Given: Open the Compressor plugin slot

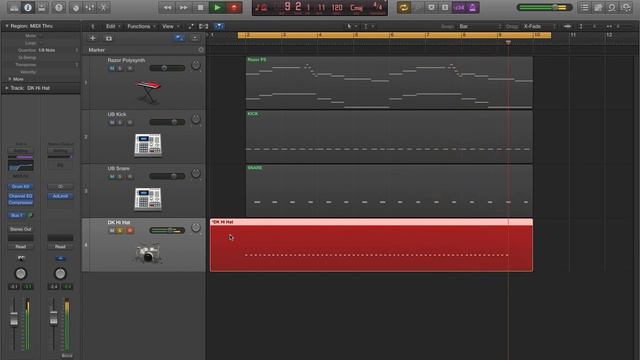Looking at the screenshot, I should pos(20,202).
